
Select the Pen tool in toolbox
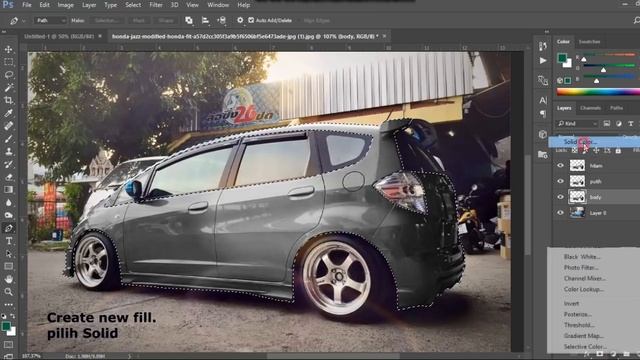9,228
